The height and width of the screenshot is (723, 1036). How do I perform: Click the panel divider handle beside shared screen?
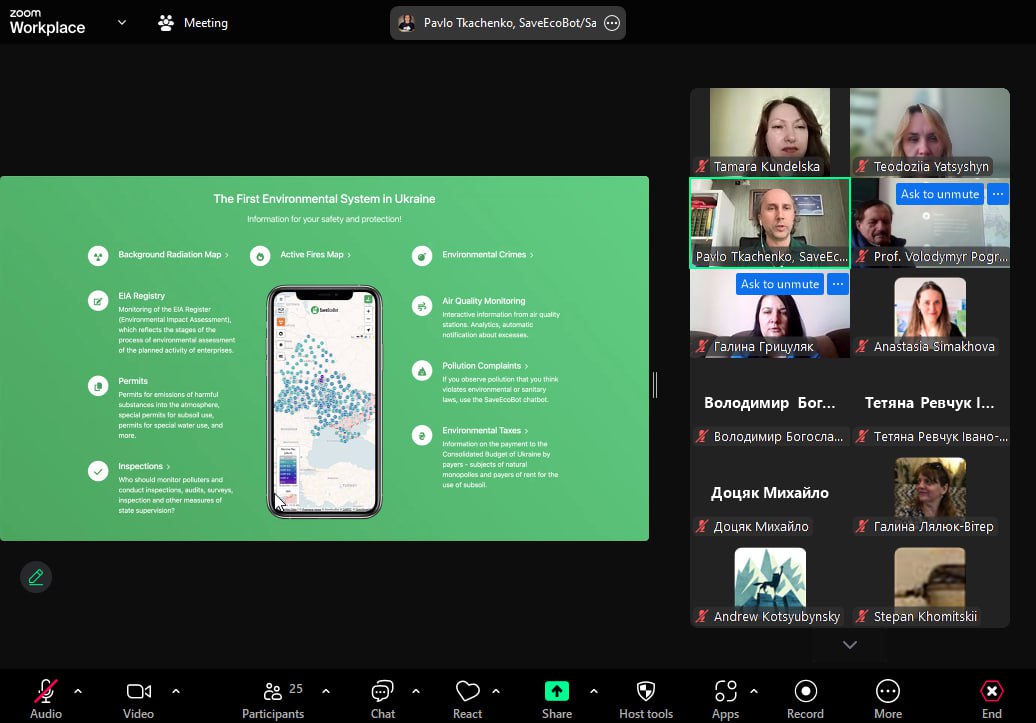coord(655,385)
